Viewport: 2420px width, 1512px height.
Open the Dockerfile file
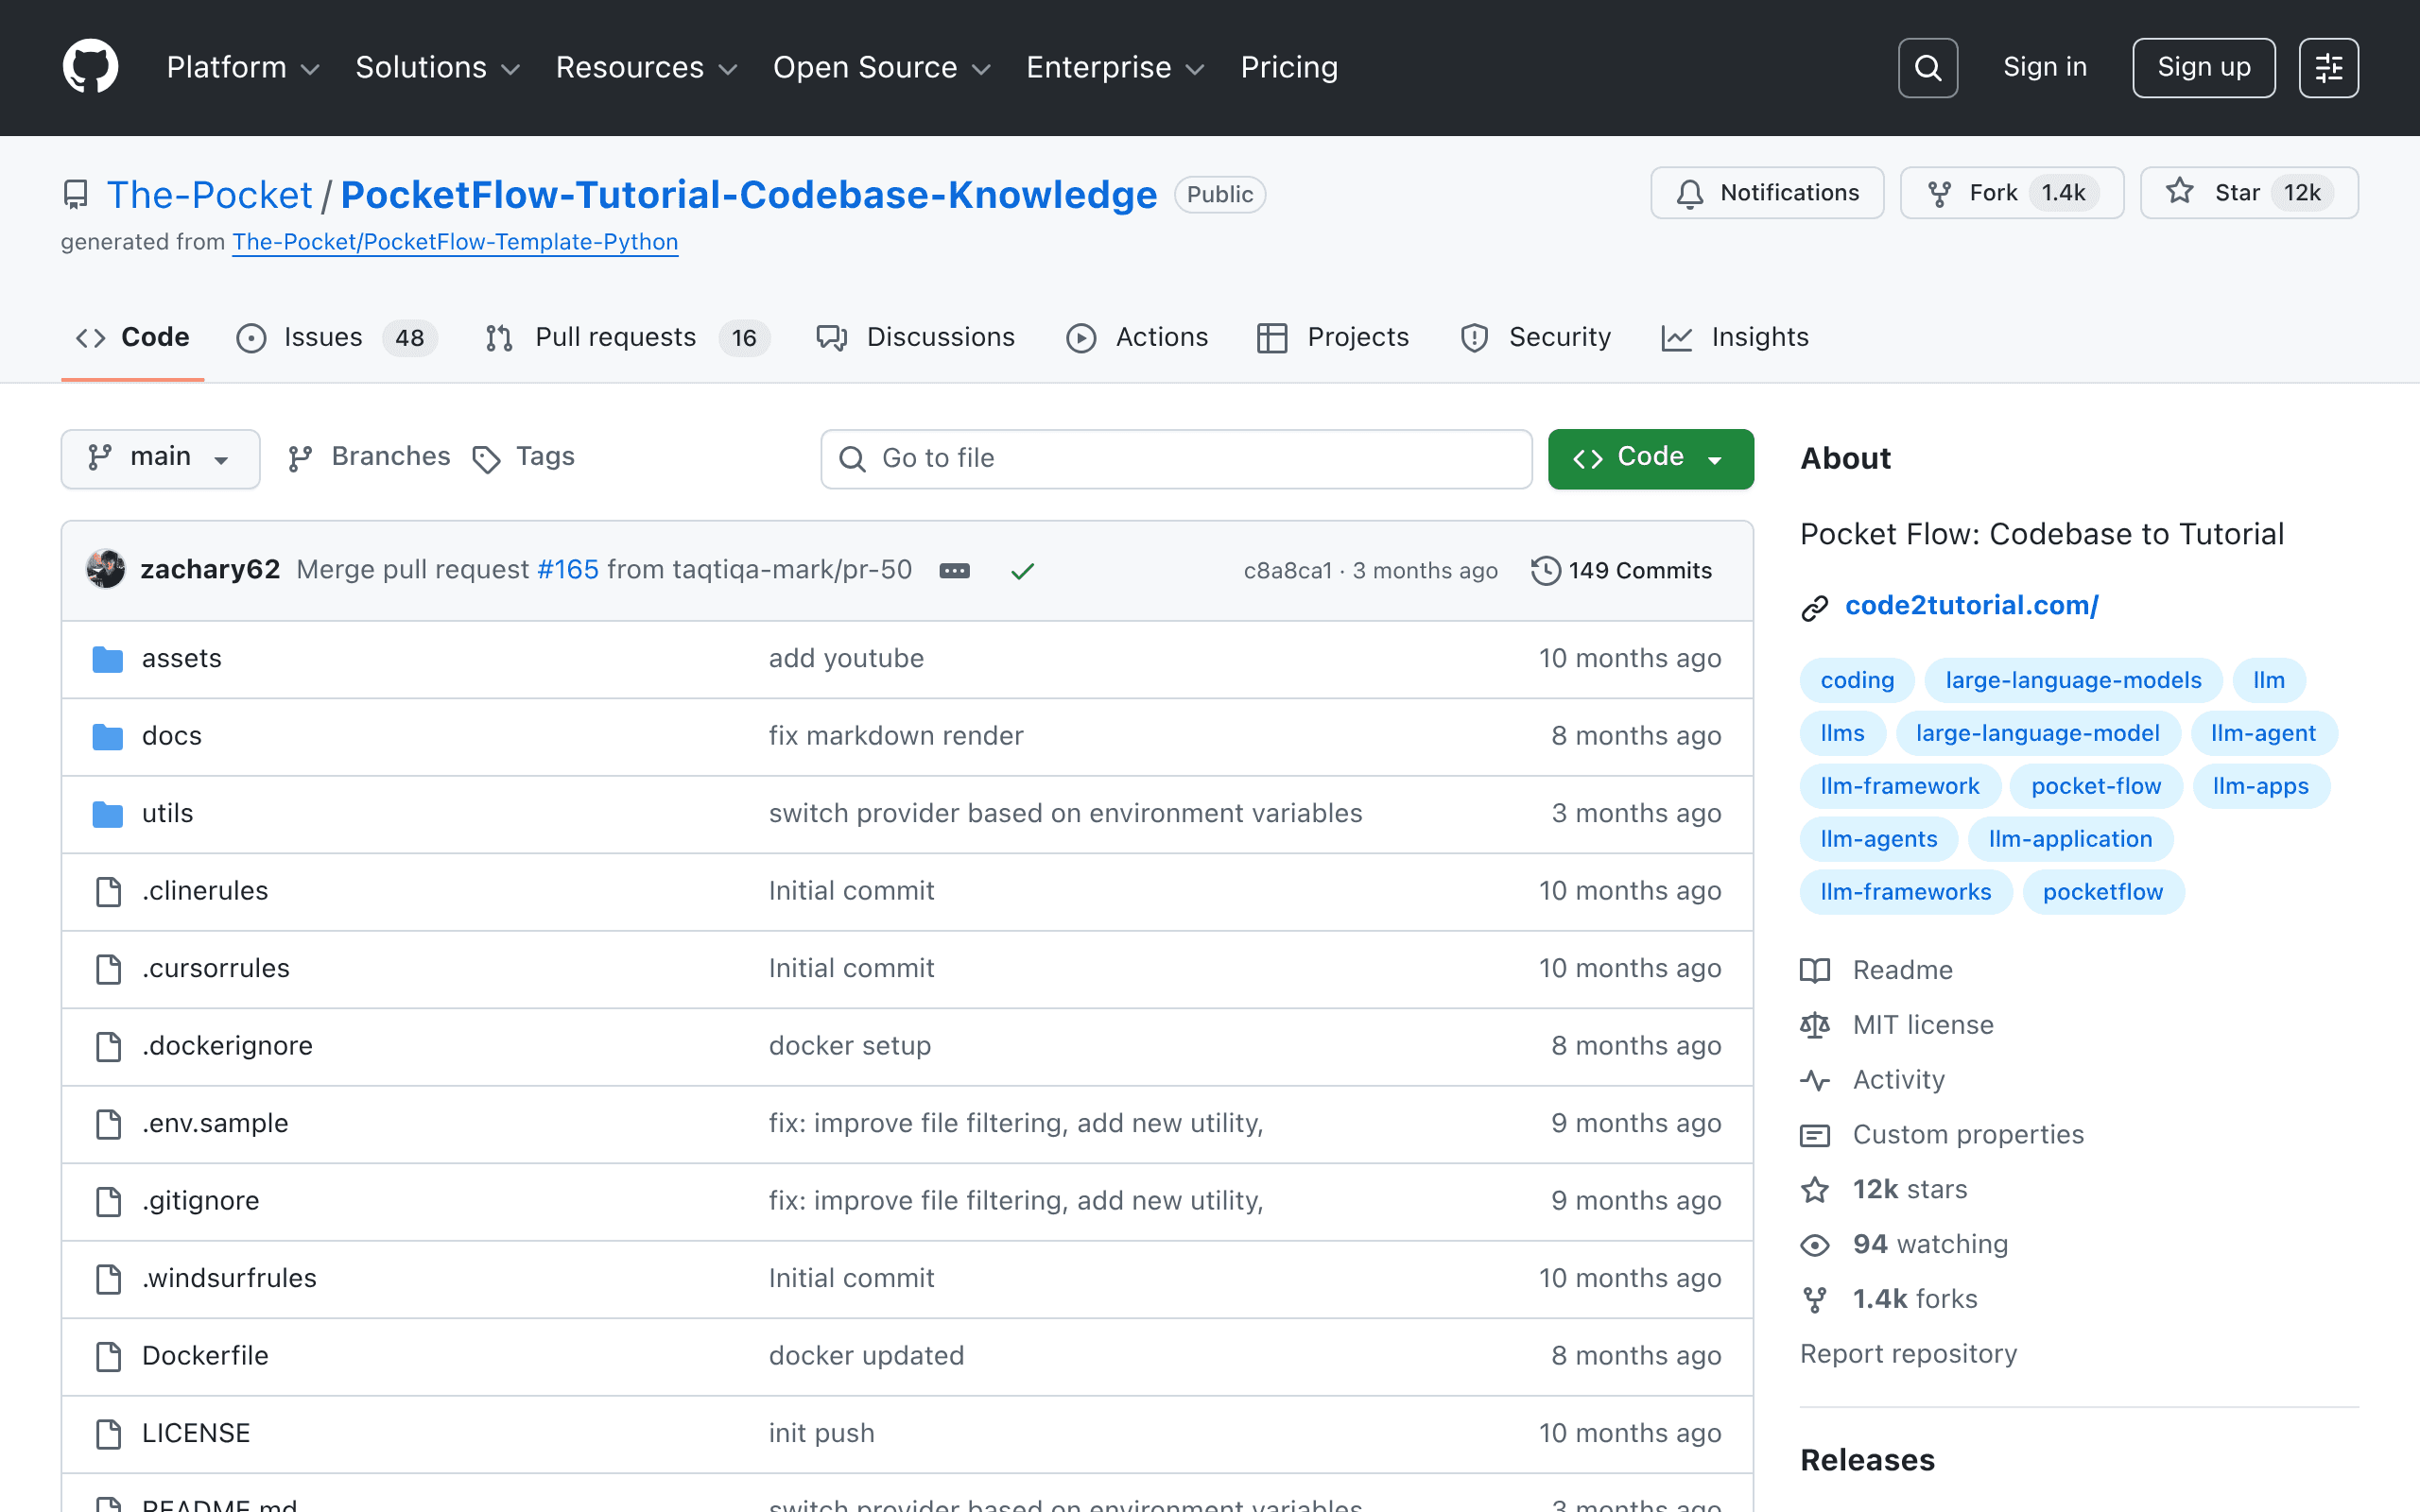coord(205,1356)
